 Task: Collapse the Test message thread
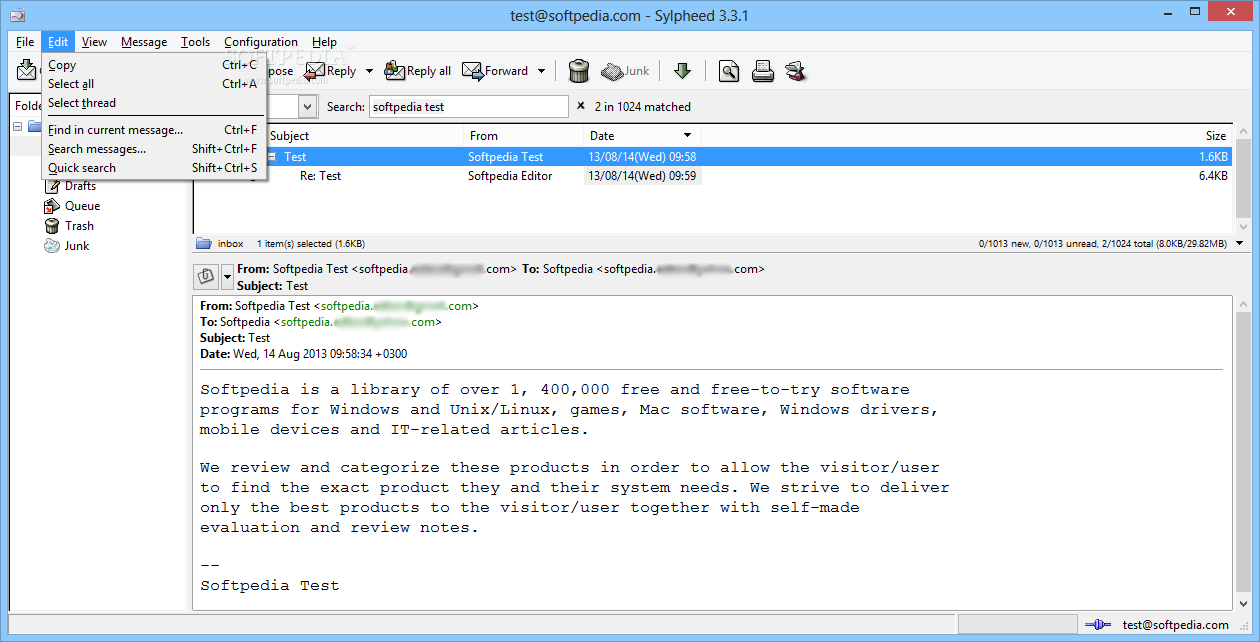click(271, 157)
